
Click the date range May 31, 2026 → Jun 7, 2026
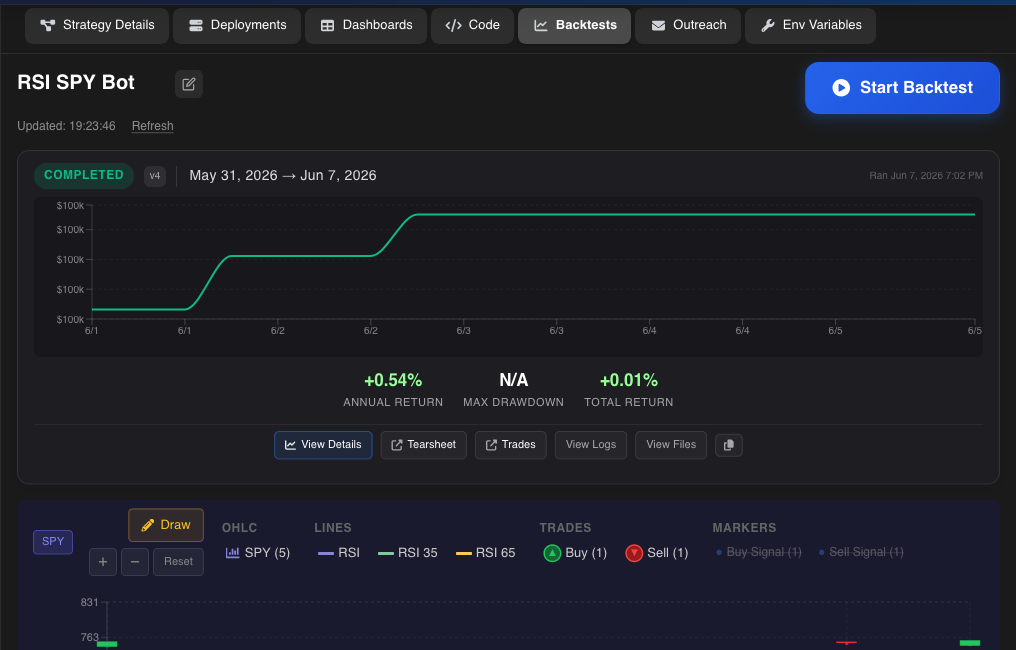point(283,176)
